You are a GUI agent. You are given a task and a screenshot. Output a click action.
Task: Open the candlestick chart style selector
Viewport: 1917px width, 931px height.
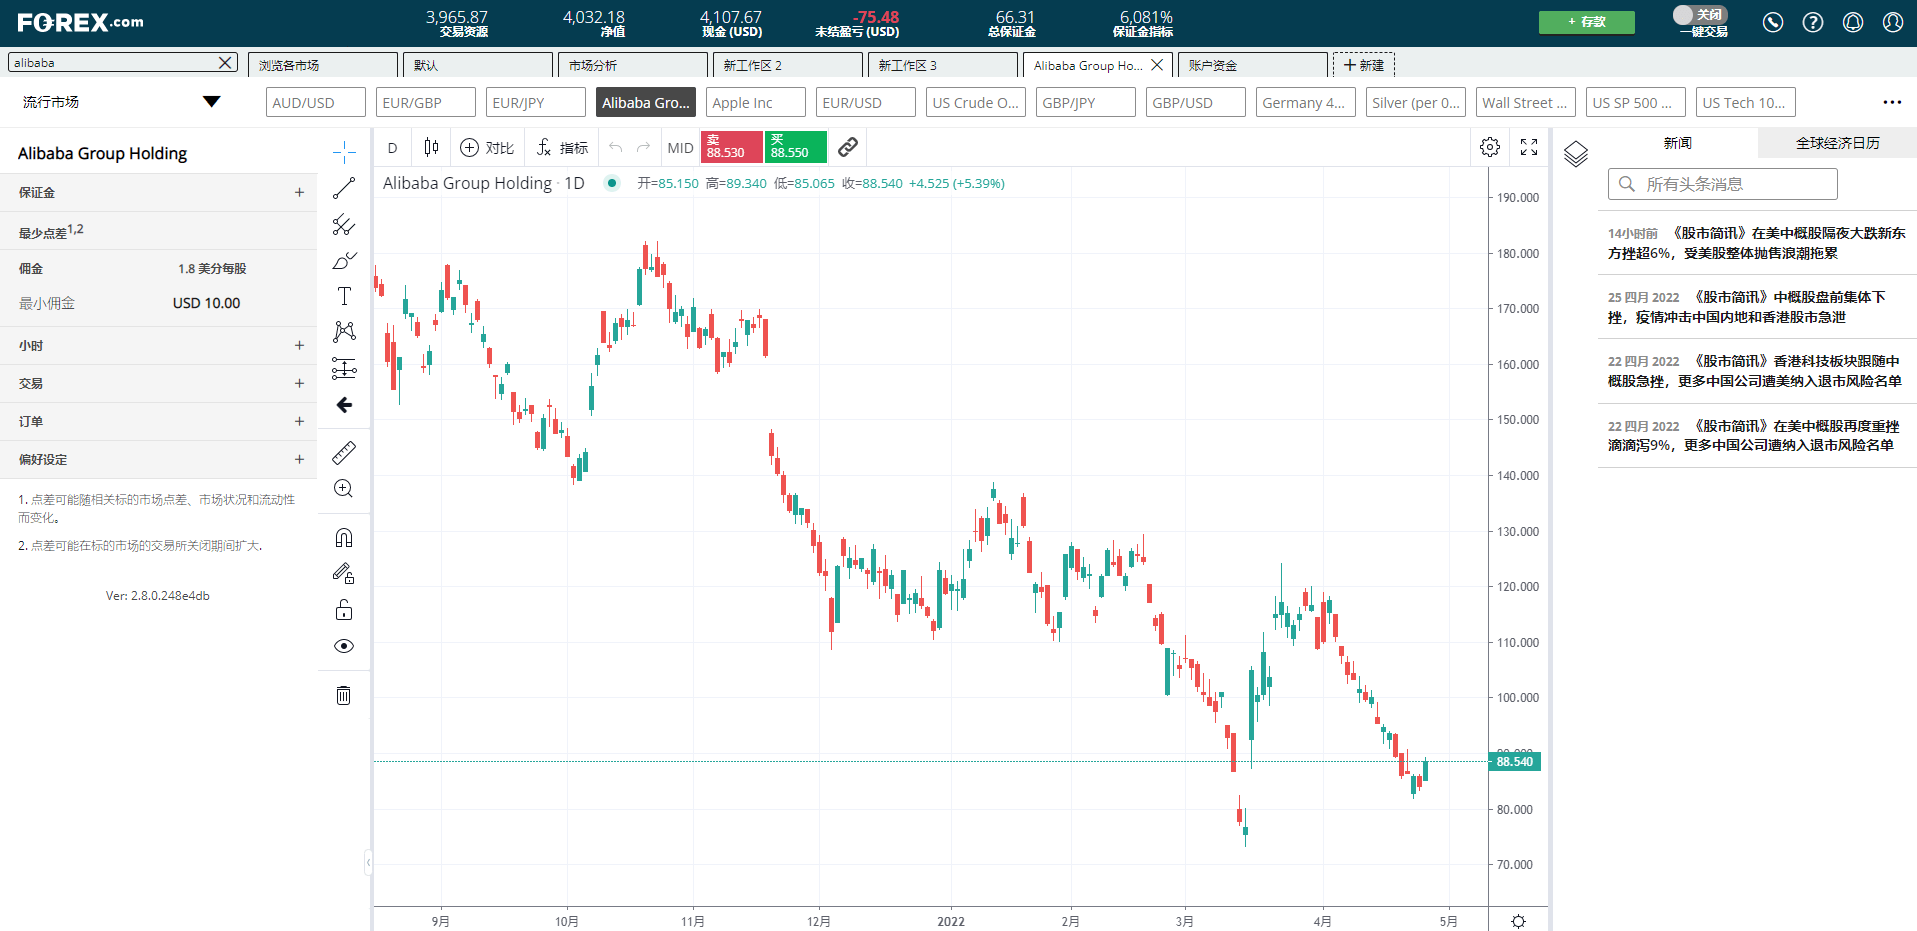[431, 148]
